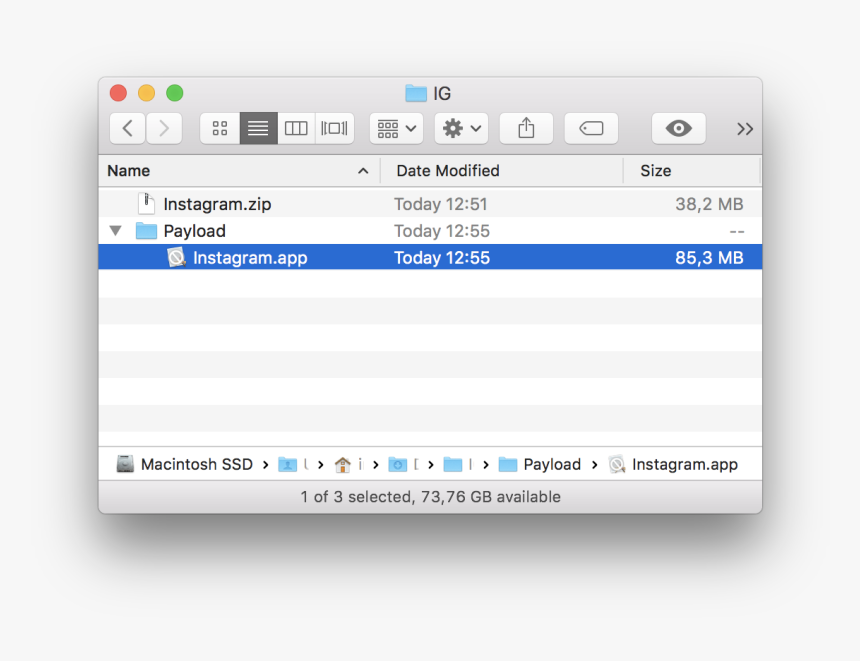This screenshot has width=860, height=661.
Task: Select the Payload folder row
Action: pos(431,231)
